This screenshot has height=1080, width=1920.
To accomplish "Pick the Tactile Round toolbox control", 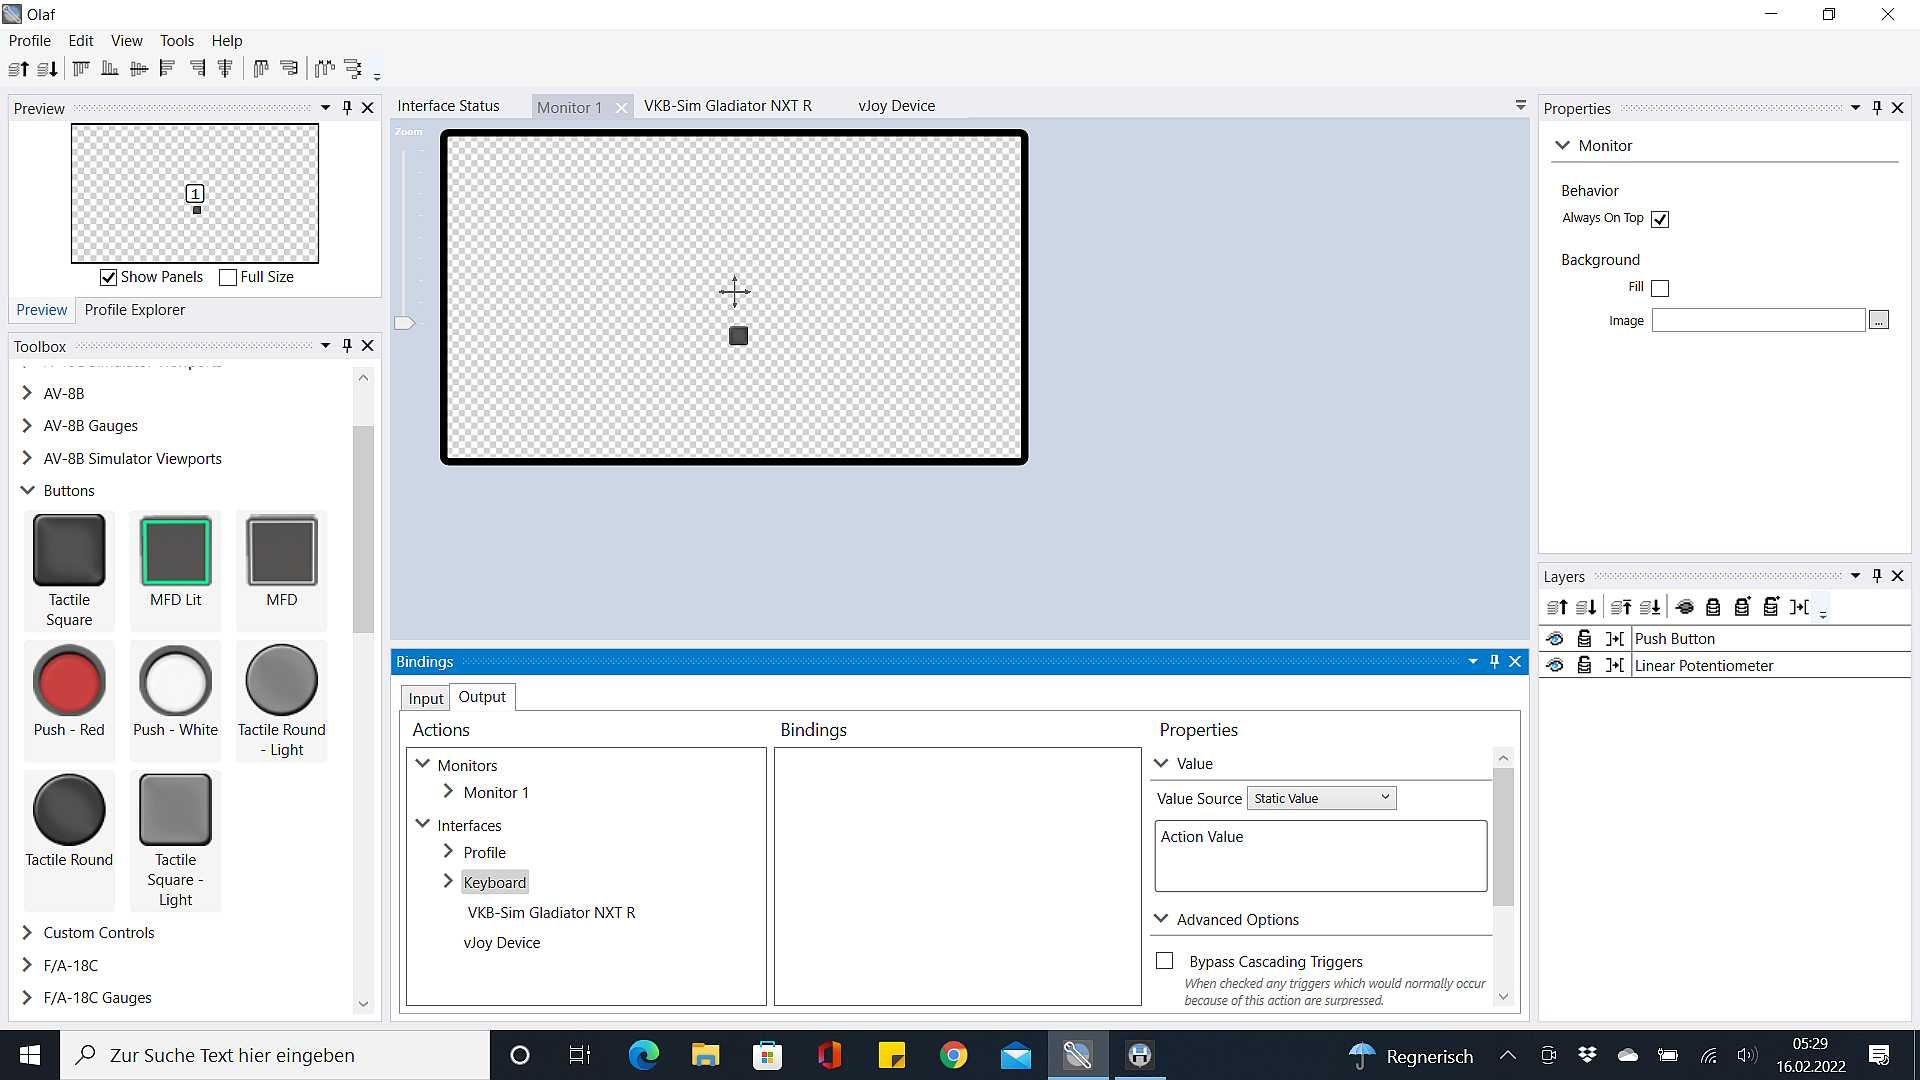I will (x=69, y=821).
